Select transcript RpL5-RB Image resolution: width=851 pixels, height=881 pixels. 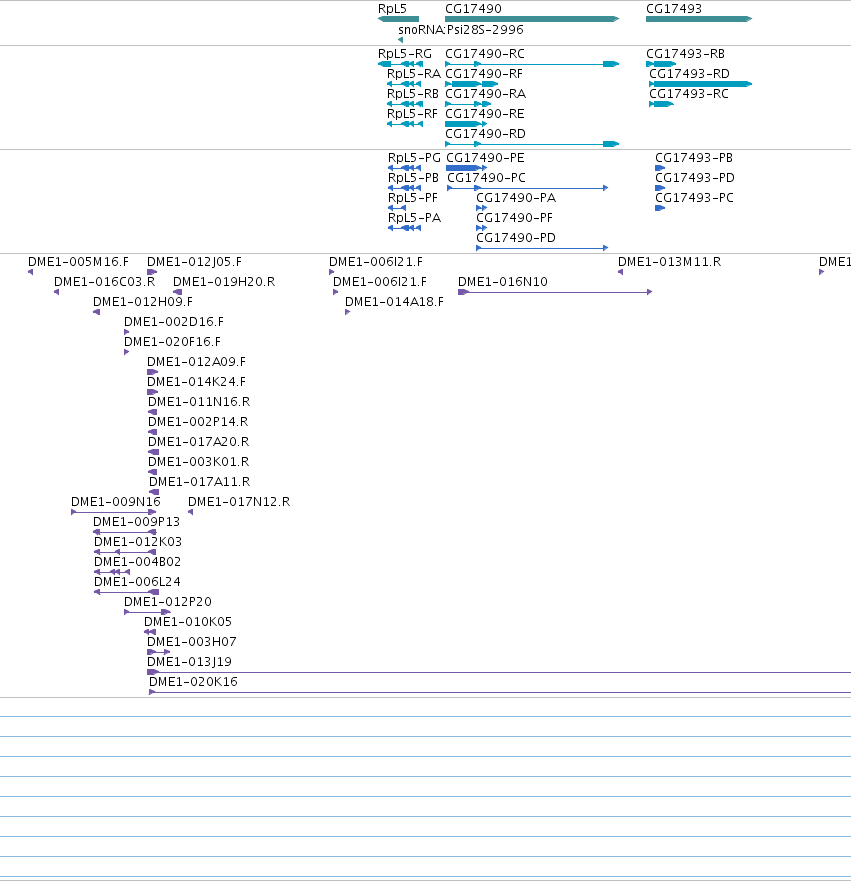(413, 94)
